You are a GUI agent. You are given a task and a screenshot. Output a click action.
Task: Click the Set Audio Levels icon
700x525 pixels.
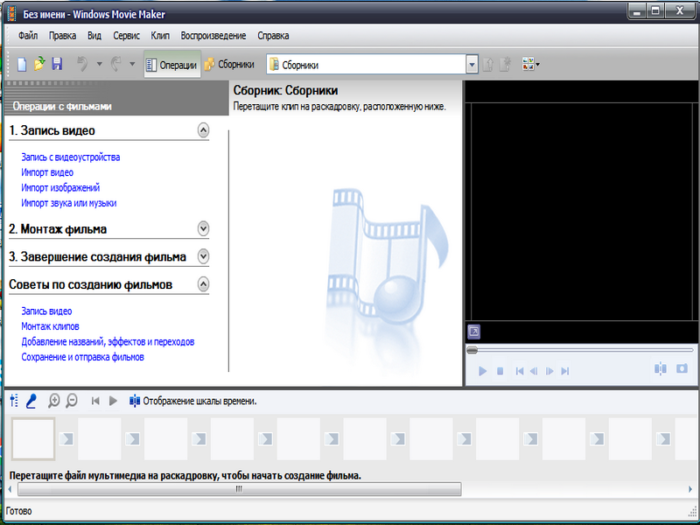coord(14,401)
